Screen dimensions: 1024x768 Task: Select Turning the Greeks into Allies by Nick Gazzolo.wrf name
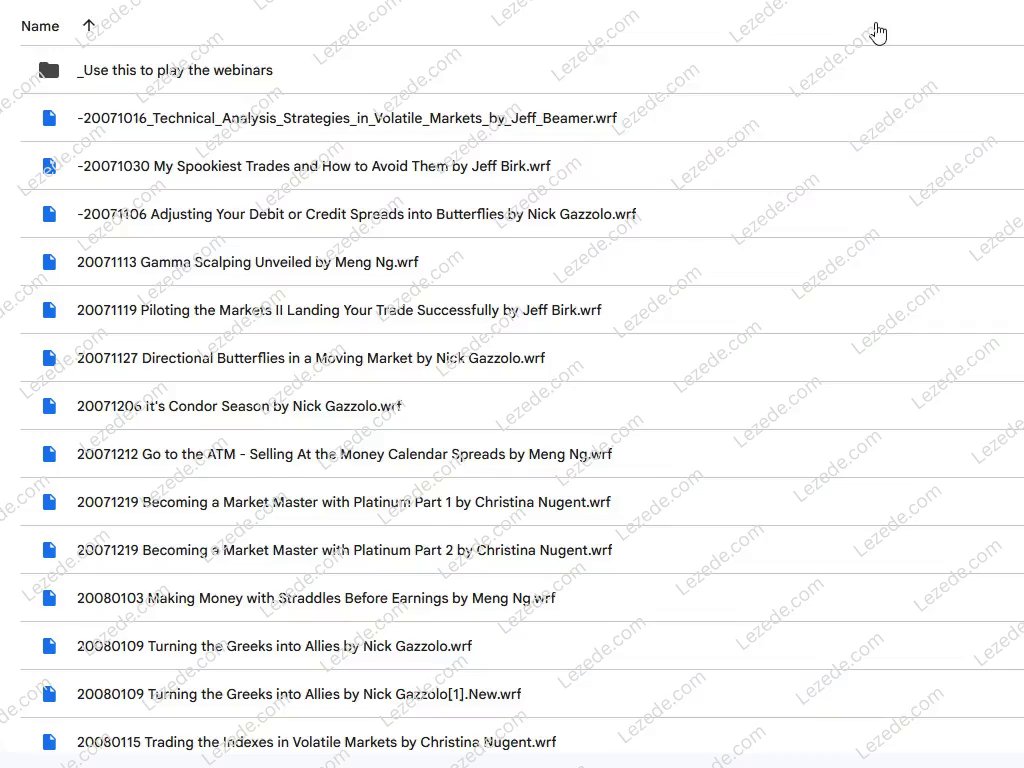tap(274, 646)
